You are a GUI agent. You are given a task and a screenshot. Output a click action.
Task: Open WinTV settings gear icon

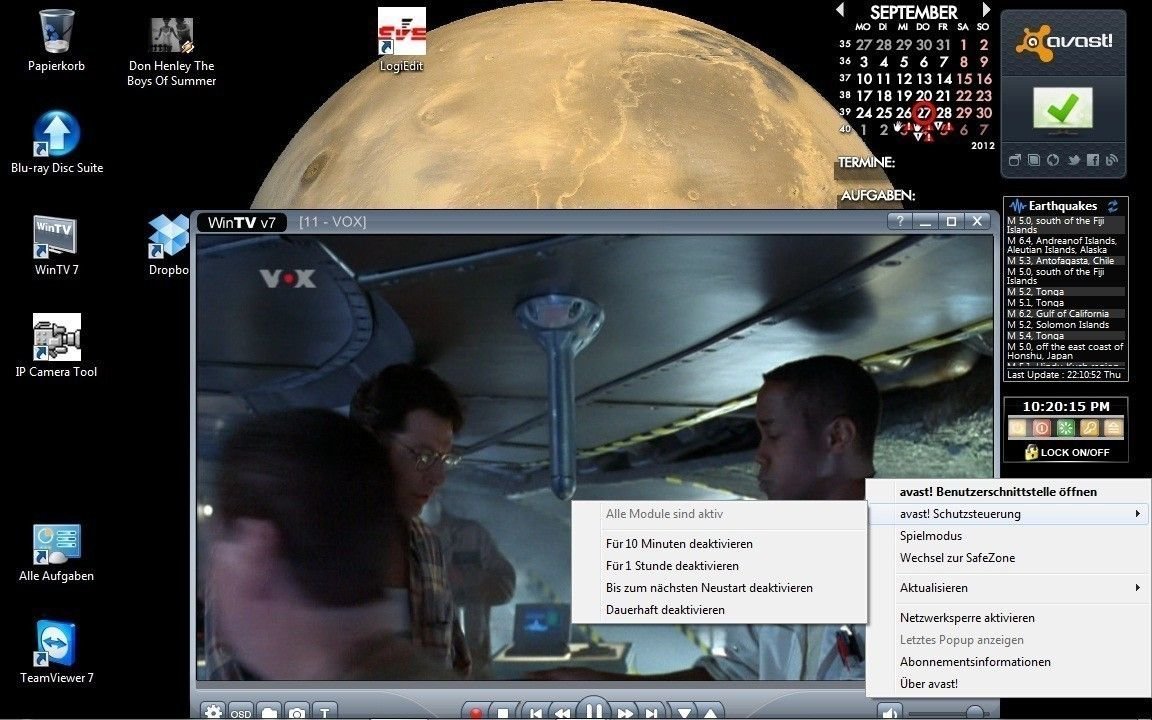pos(213,711)
